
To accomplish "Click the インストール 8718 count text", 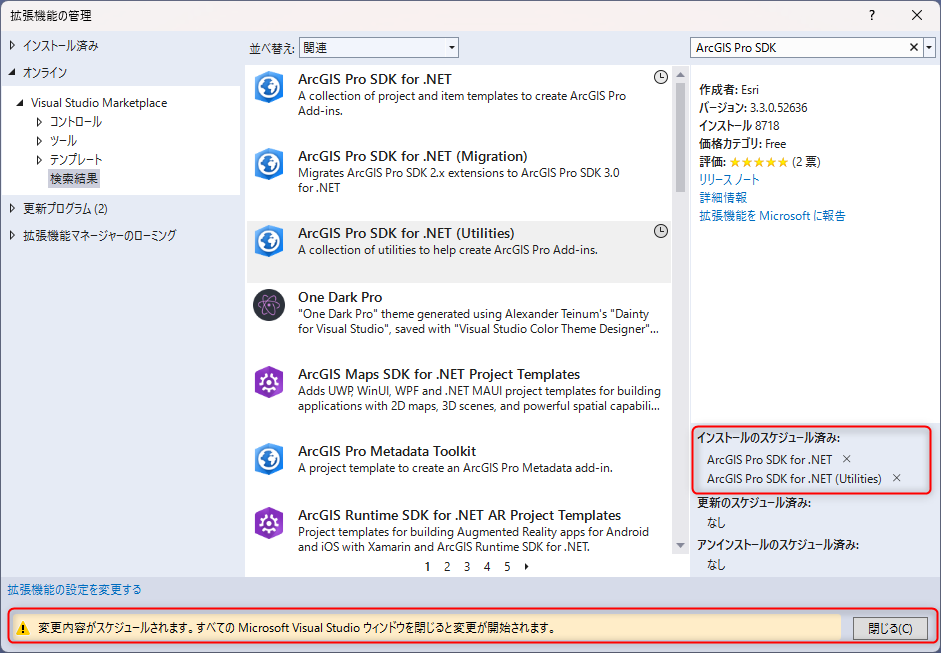I will click(739, 125).
